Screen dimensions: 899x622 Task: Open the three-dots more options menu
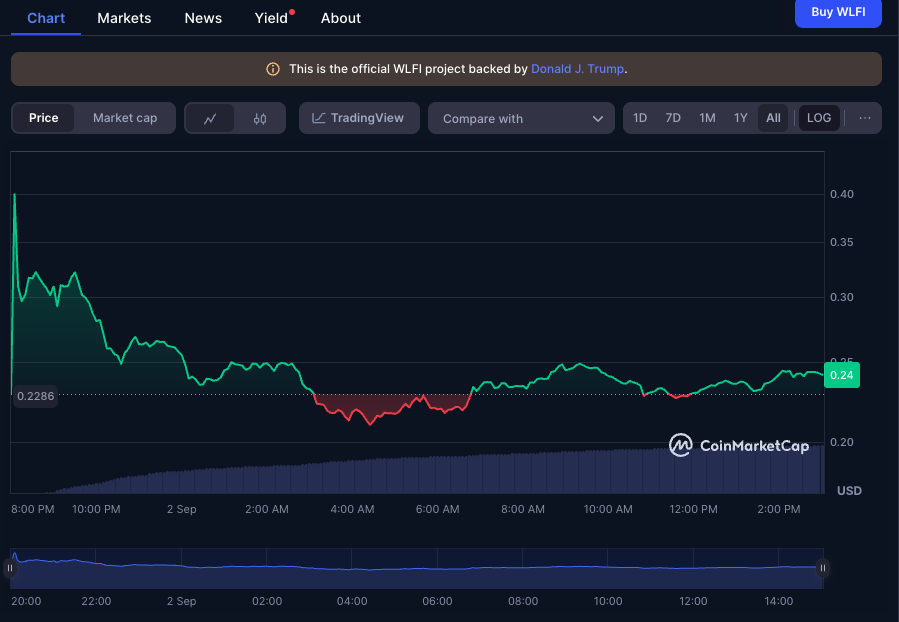pos(865,118)
